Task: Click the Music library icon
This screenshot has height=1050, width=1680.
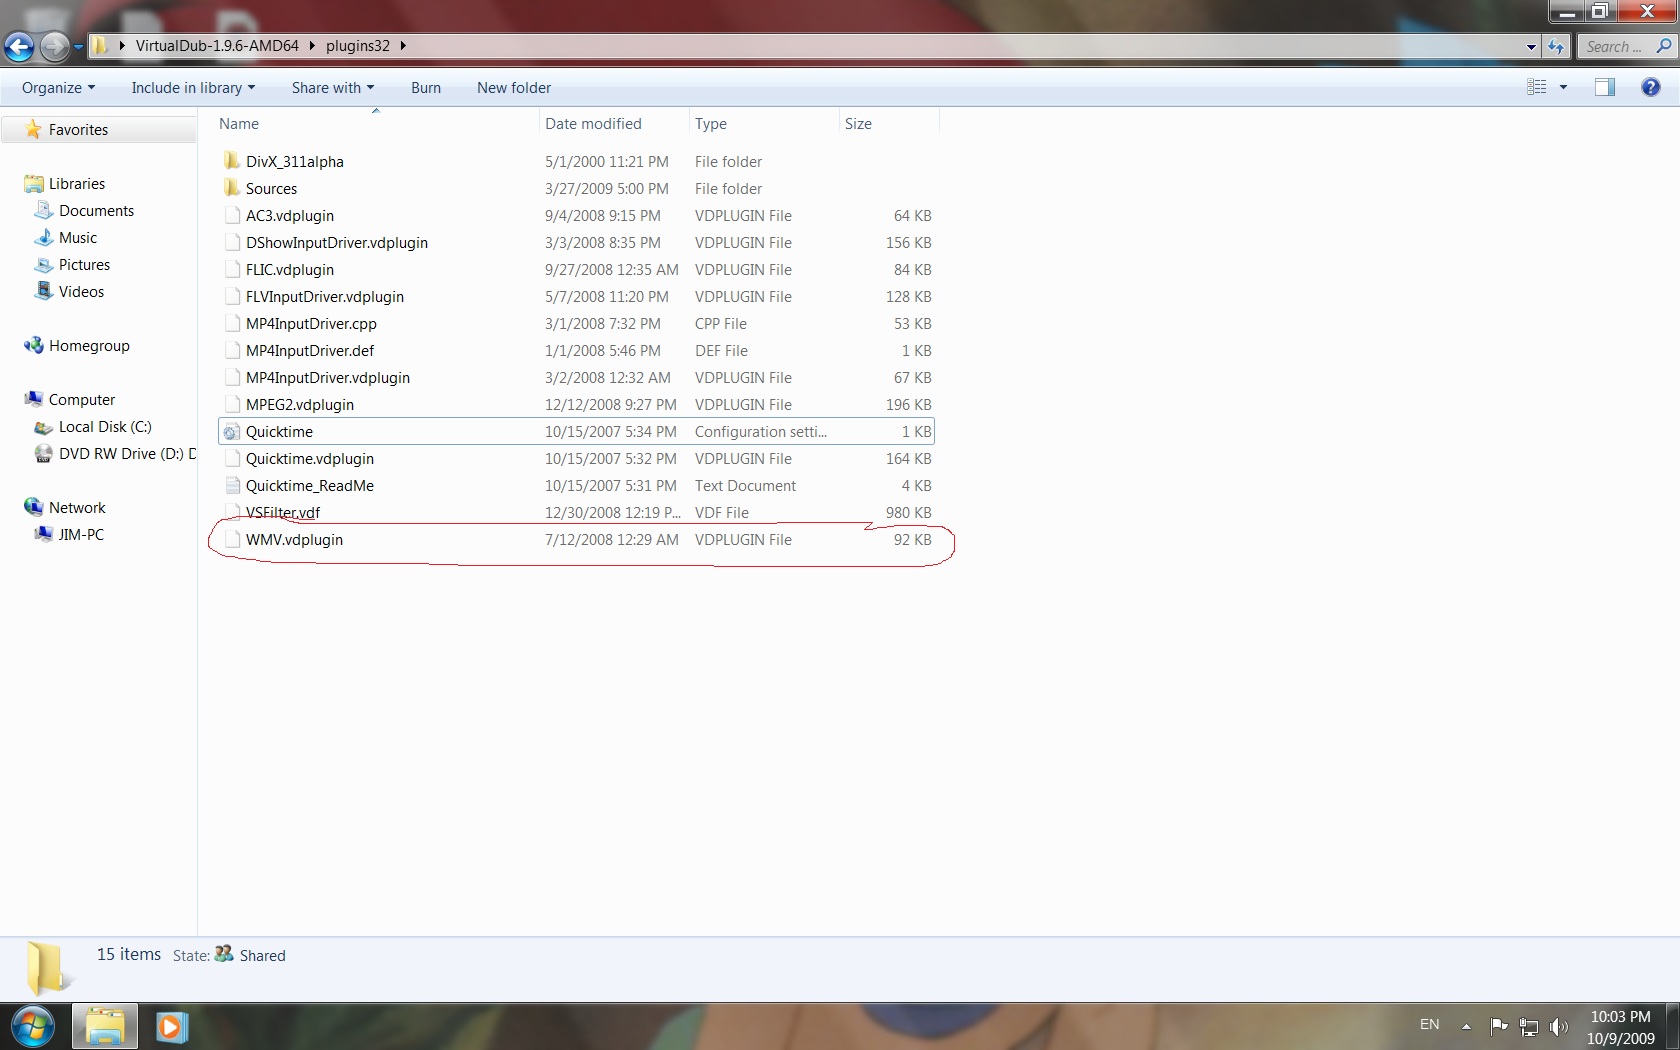Action: tap(44, 238)
